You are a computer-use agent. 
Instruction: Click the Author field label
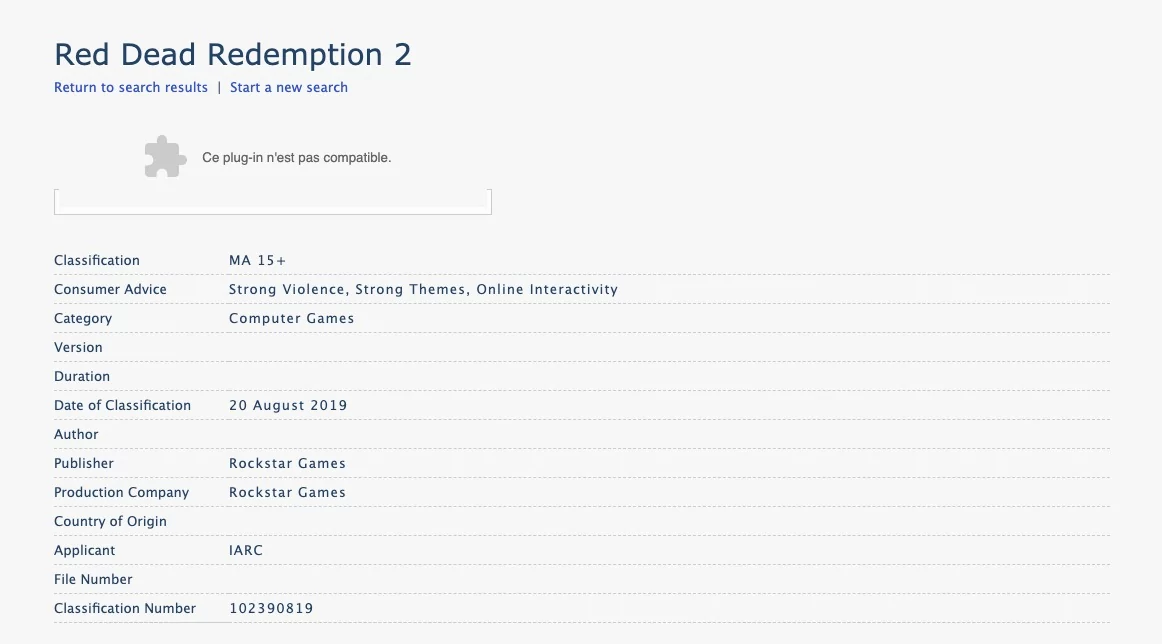coord(76,434)
